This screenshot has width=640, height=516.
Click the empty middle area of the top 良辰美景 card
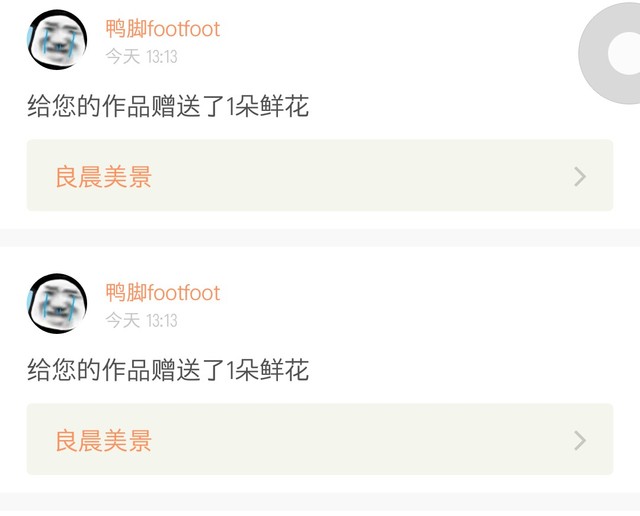point(359,176)
